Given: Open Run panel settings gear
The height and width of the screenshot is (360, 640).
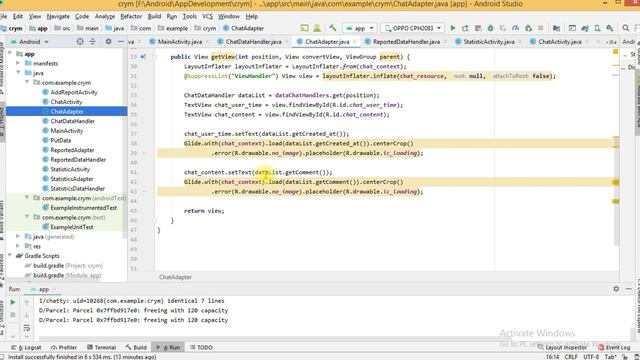Looking at the screenshot, I should point(616,289).
